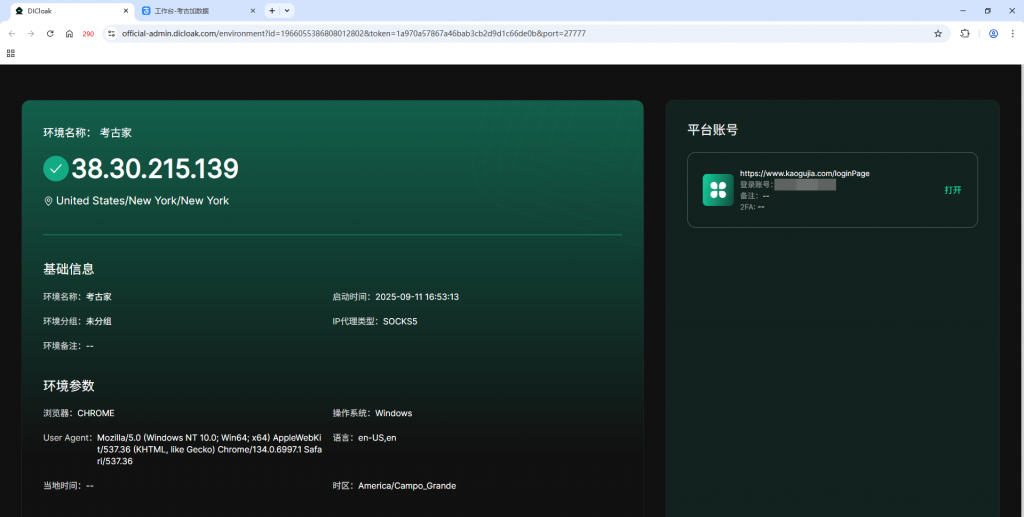Open the extensions puzzle icon
The width and height of the screenshot is (1024, 517).
point(965,33)
